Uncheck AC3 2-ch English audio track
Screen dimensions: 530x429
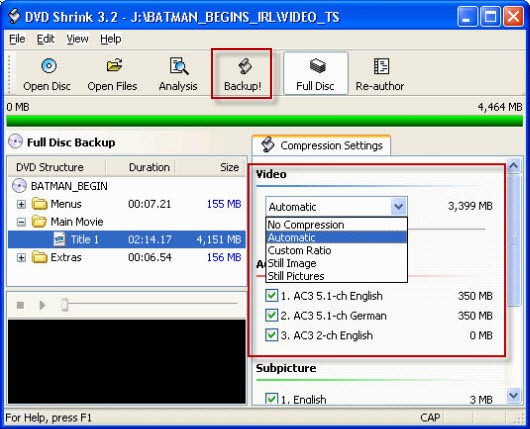[x=271, y=335]
